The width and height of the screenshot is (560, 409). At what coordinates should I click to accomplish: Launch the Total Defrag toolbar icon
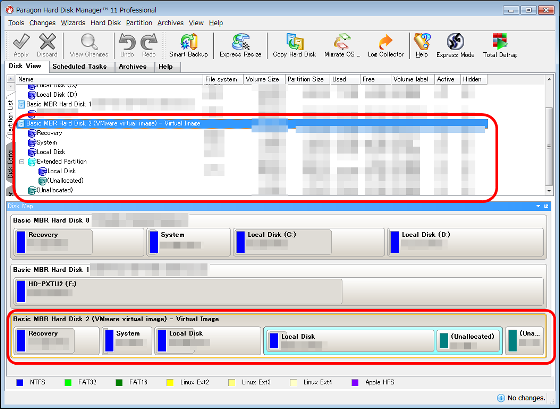[500, 45]
